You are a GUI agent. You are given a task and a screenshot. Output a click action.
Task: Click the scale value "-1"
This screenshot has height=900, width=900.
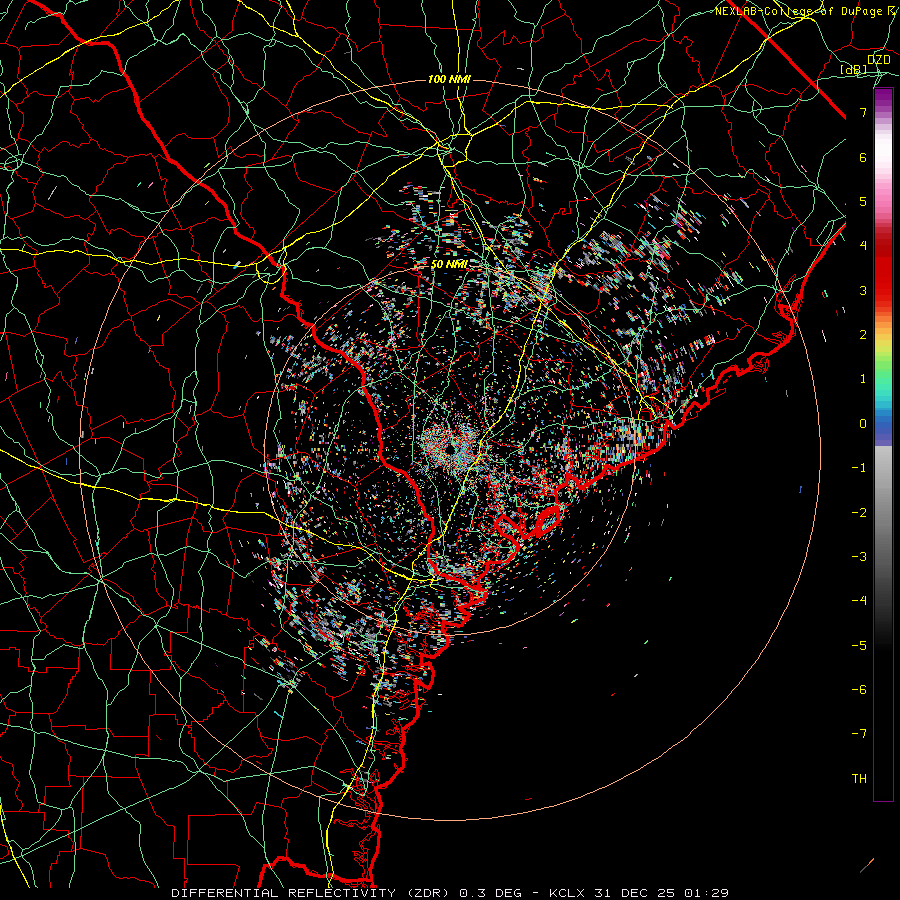coord(859,468)
